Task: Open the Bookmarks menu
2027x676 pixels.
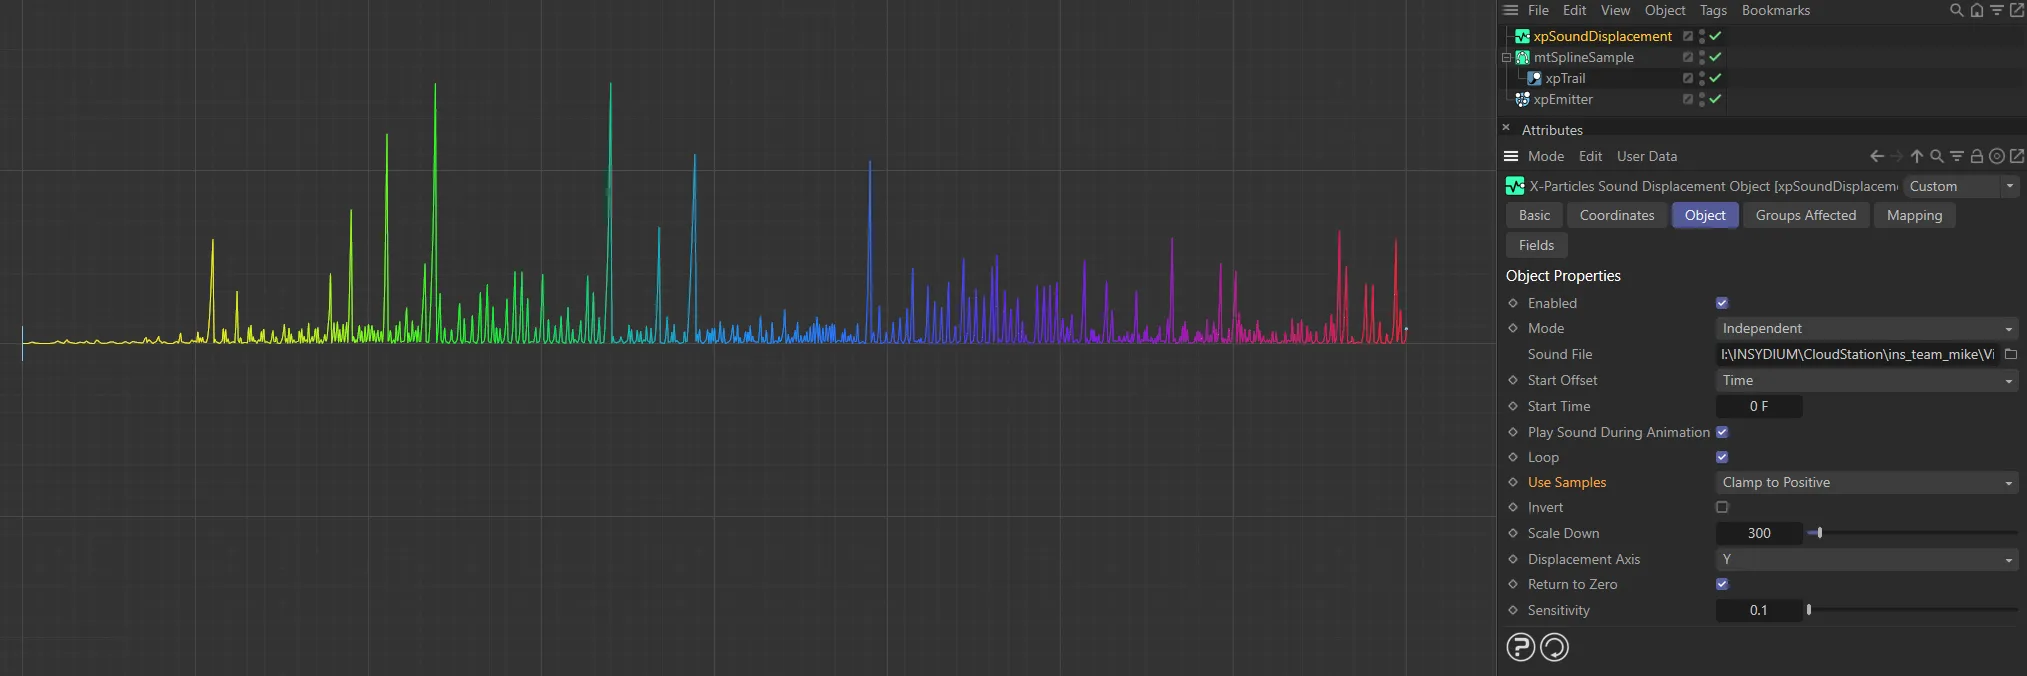Action: coord(1776,10)
